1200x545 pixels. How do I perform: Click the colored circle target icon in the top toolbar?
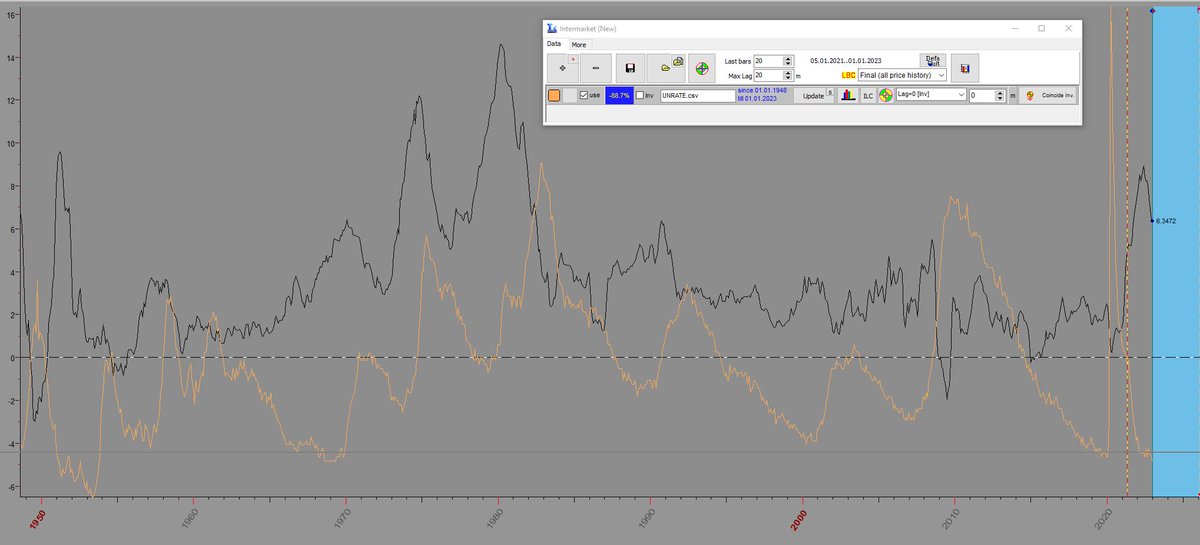(702, 68)
